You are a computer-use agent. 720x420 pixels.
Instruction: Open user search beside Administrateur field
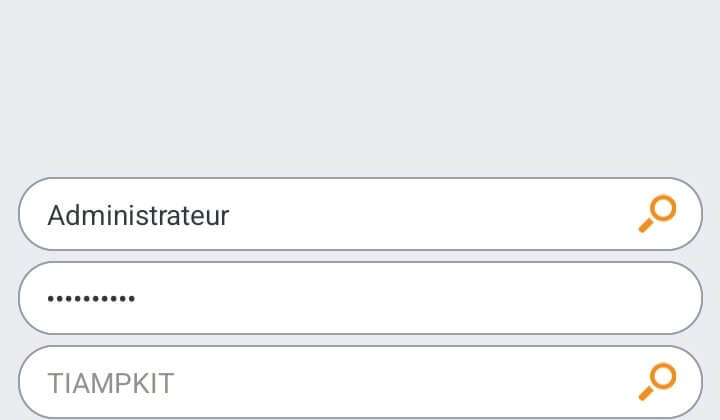[x=657, y=214]
